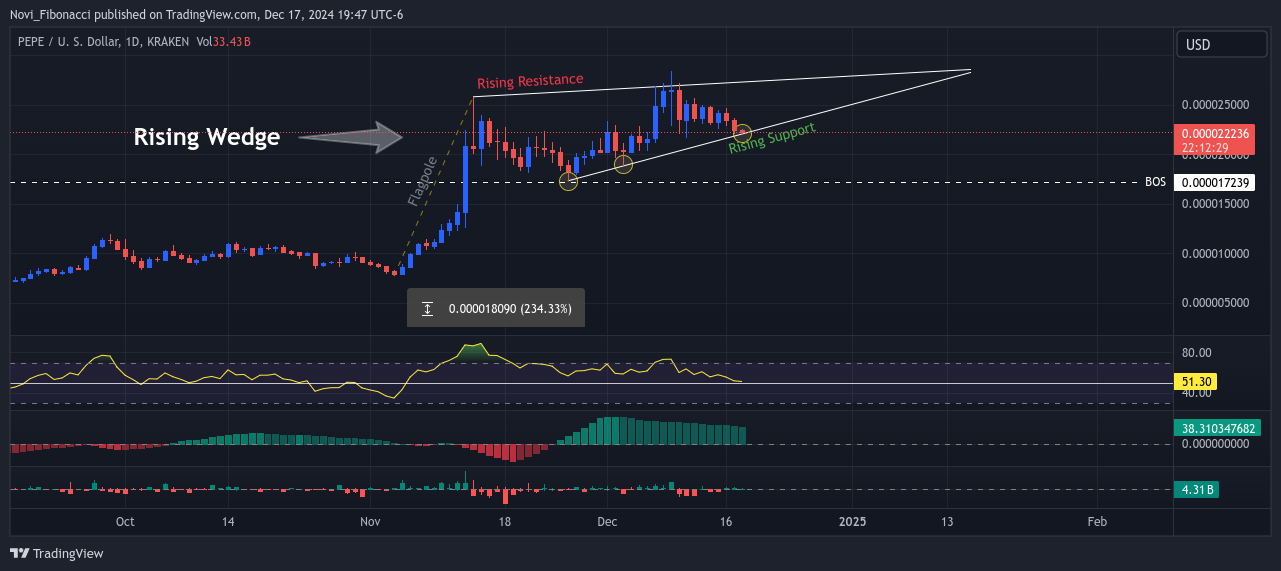Click the measure arrows icon in tooltip
This screenshot has height=571, width=1281.
tap(427, 309)
